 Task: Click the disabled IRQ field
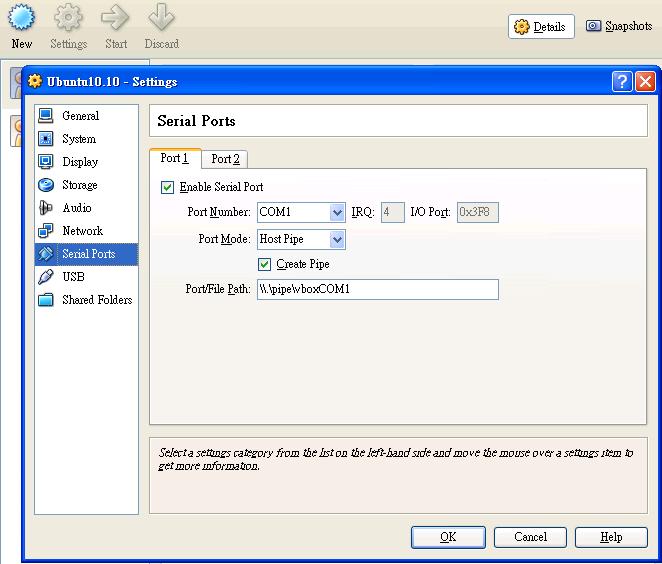[x=393, y=212]
